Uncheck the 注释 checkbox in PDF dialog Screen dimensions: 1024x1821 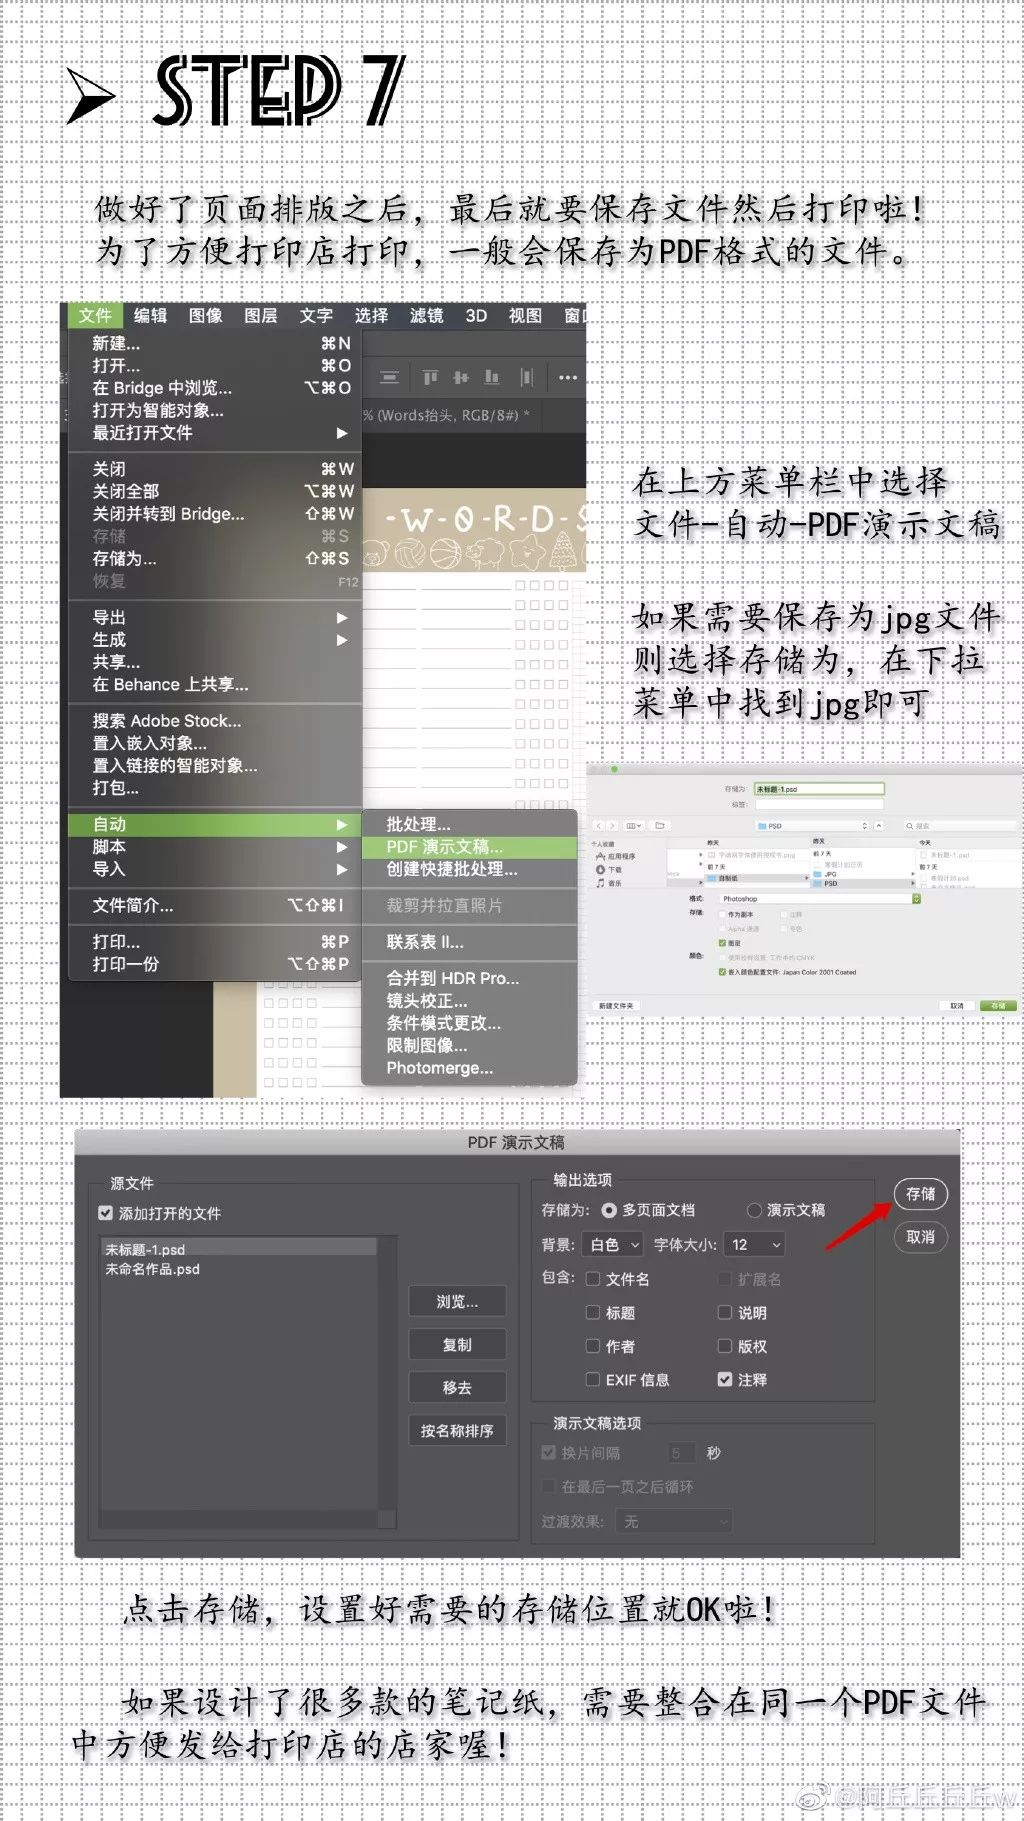coord(725,1379)
